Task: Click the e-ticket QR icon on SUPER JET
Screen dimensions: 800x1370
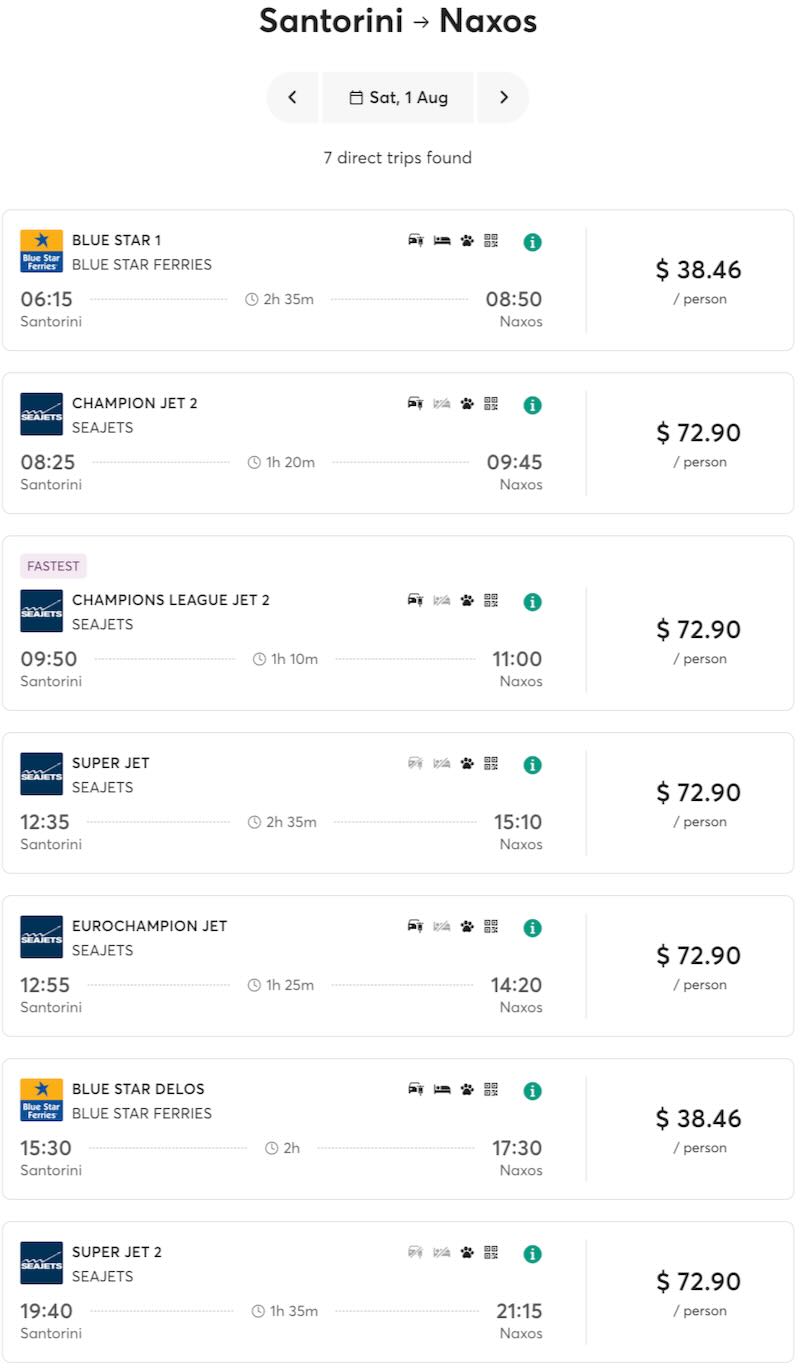Action: (x=491, y=763)
